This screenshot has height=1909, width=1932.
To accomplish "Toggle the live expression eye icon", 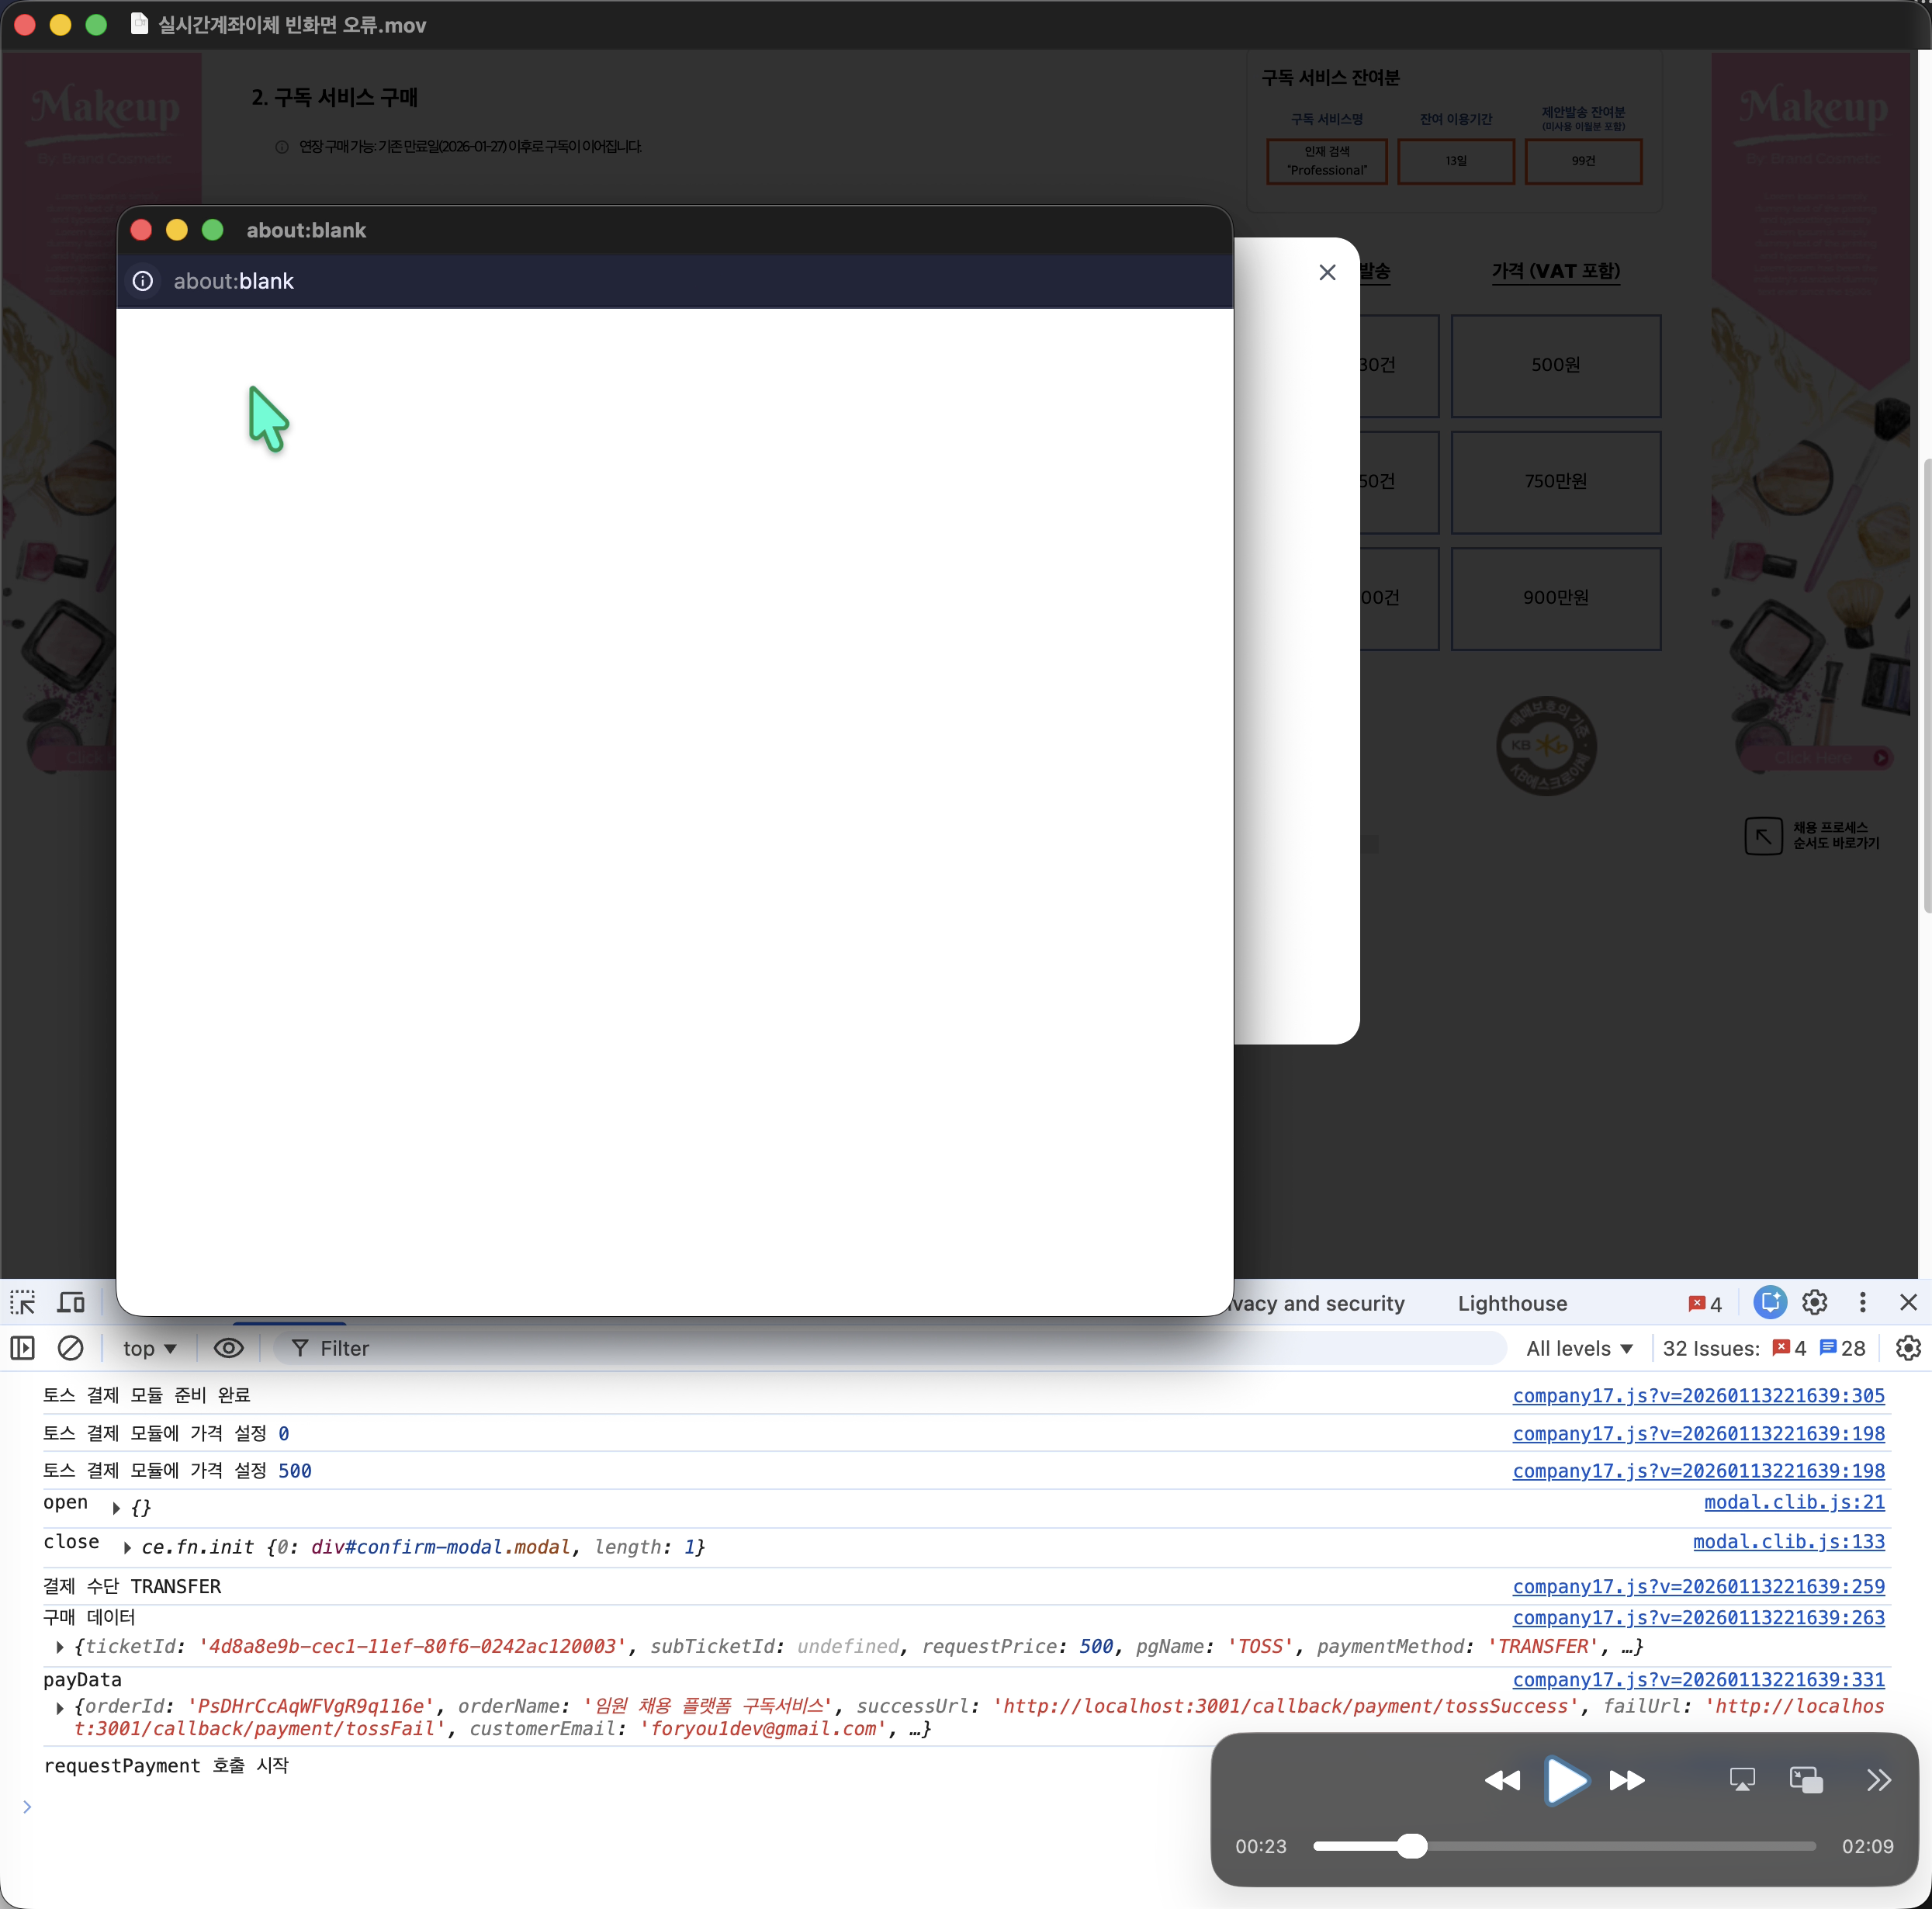I will 228,1348.
